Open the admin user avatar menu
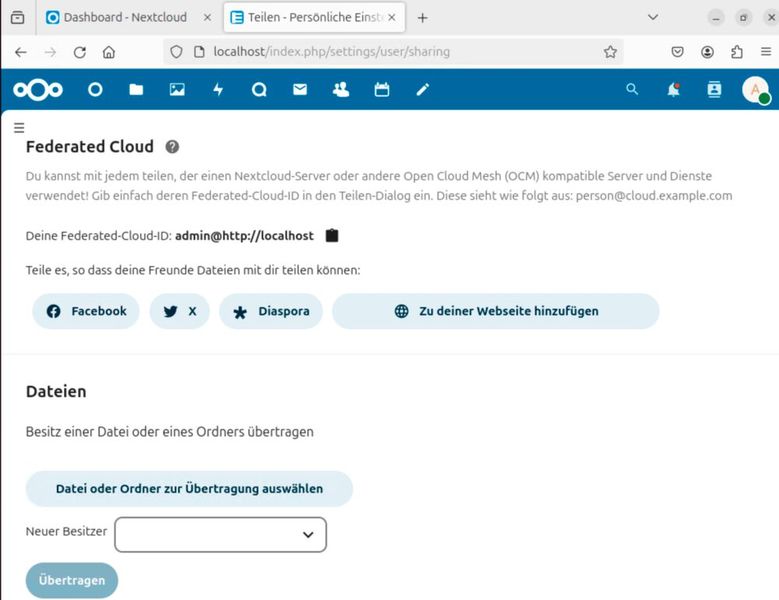Screen dimensions: 779x600 [755, 90]
